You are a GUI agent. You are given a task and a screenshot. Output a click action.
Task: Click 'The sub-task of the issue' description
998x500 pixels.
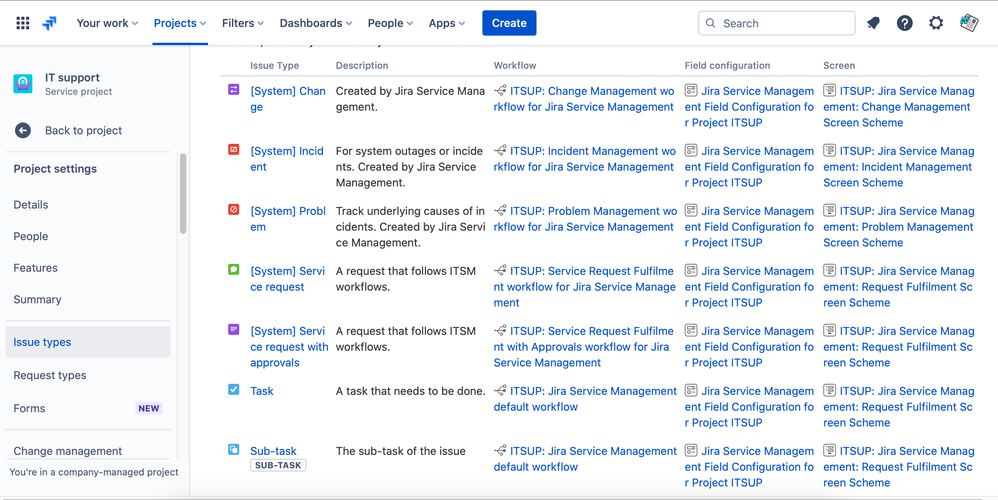pyautogui.click(x=400, y=451)
